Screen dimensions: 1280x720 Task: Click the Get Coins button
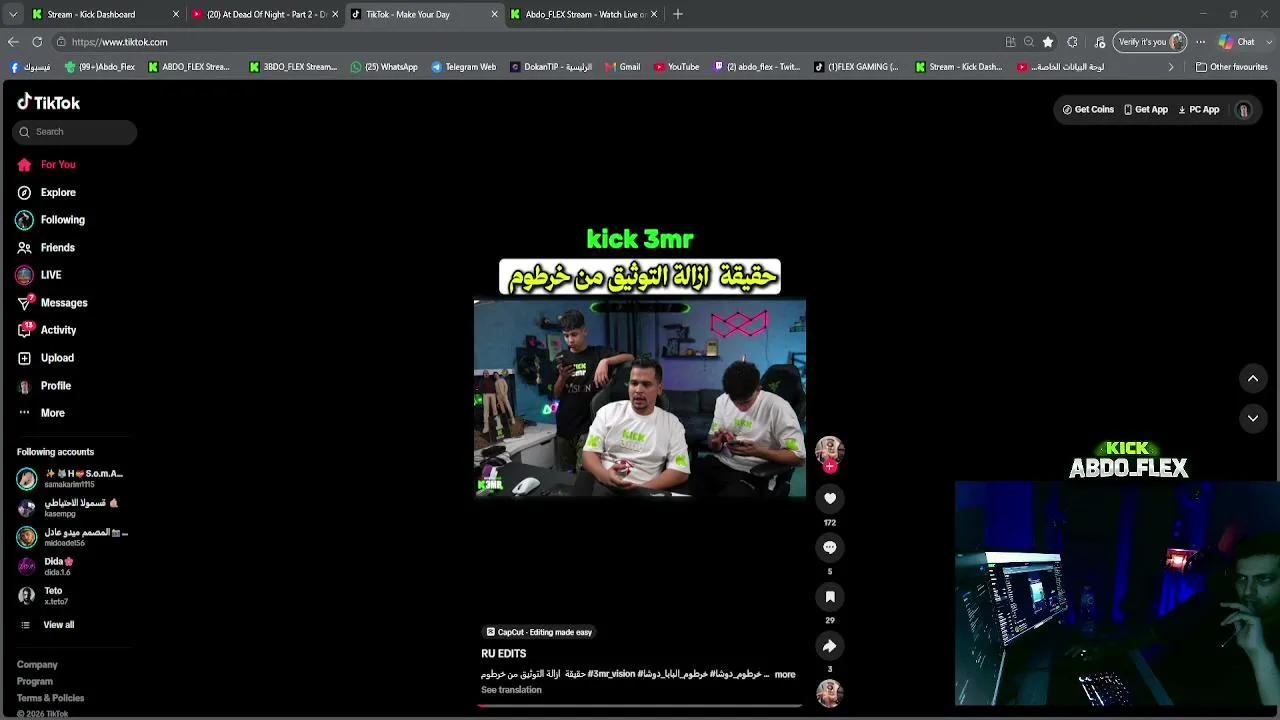pos(1088,110)
